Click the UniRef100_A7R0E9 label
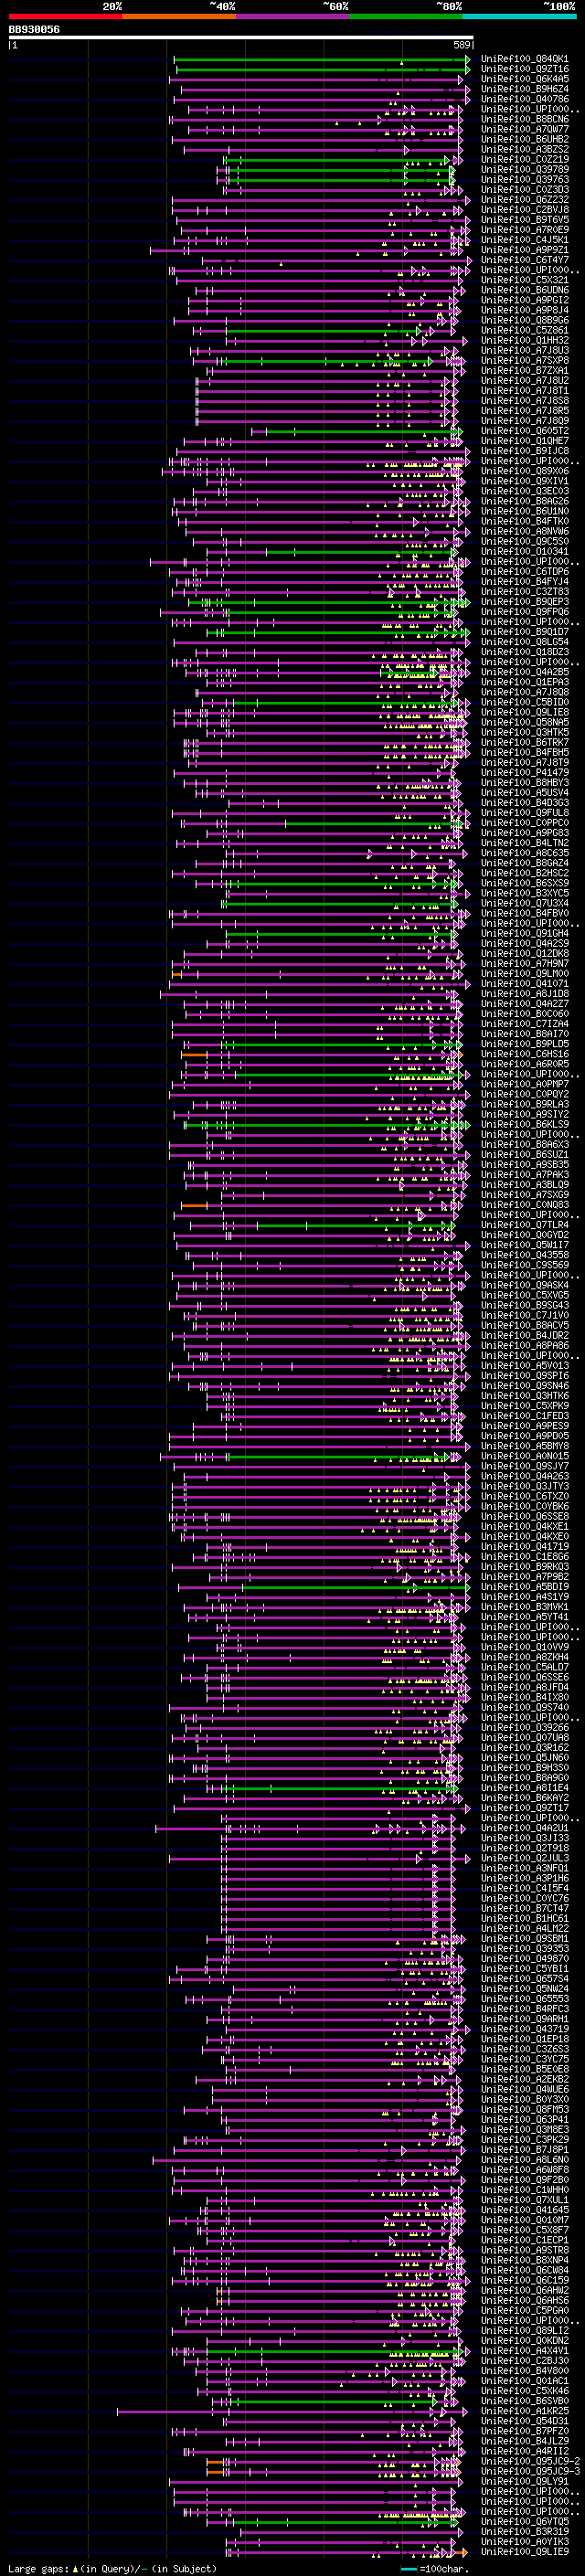 click(x=525, y=230)
